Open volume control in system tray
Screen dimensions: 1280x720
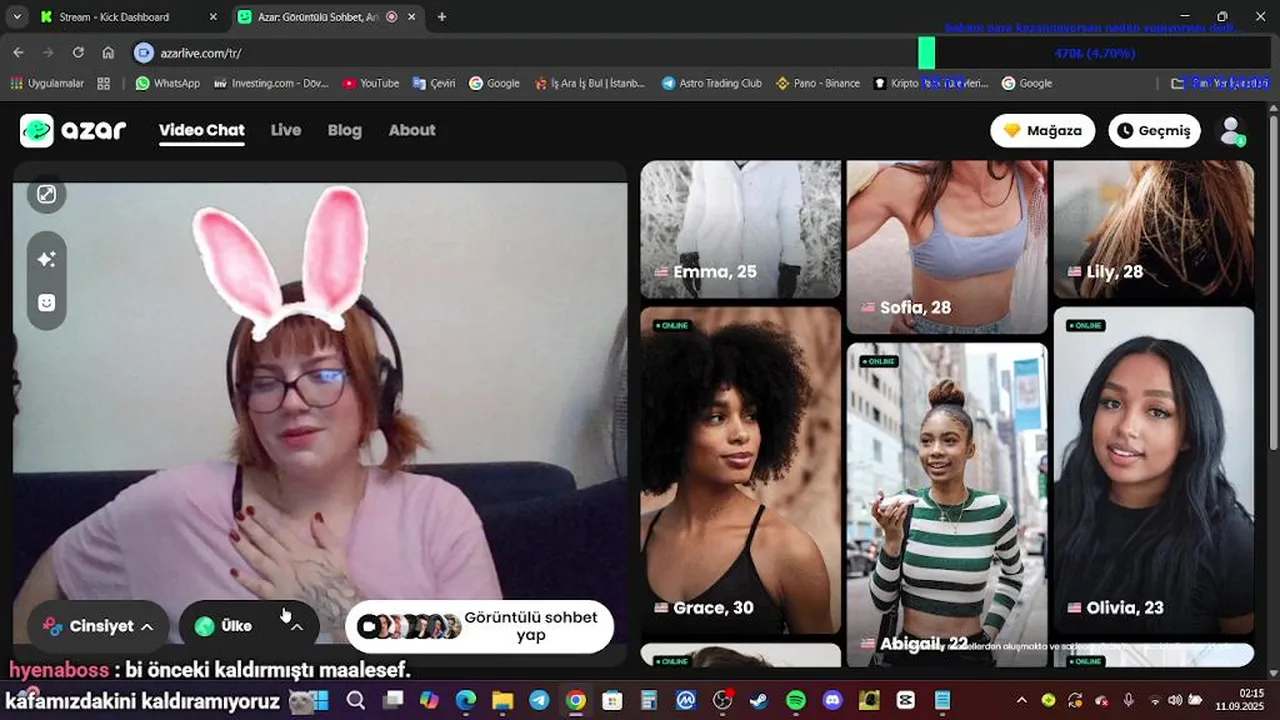coord(1175,700)
